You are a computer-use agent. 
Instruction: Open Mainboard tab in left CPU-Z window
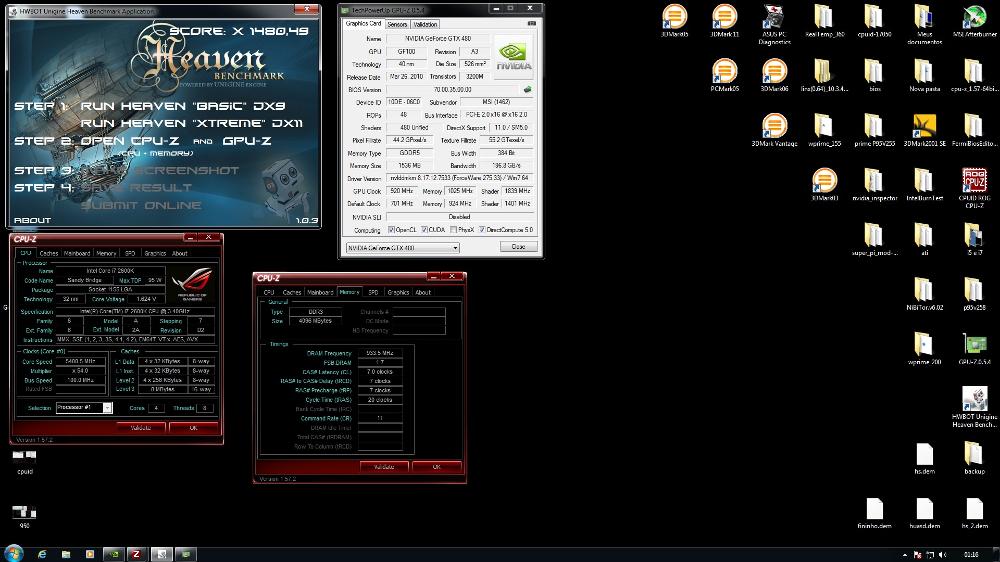point(77,253)
